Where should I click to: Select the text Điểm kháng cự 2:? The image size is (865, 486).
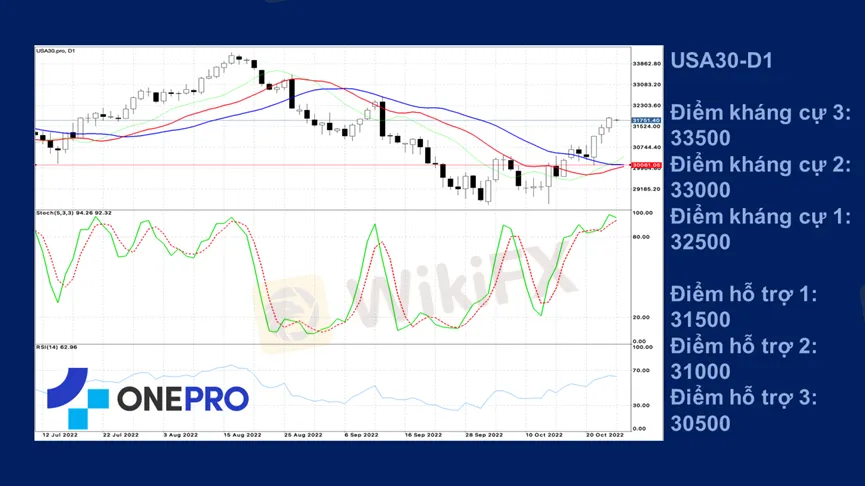(760, 165)
